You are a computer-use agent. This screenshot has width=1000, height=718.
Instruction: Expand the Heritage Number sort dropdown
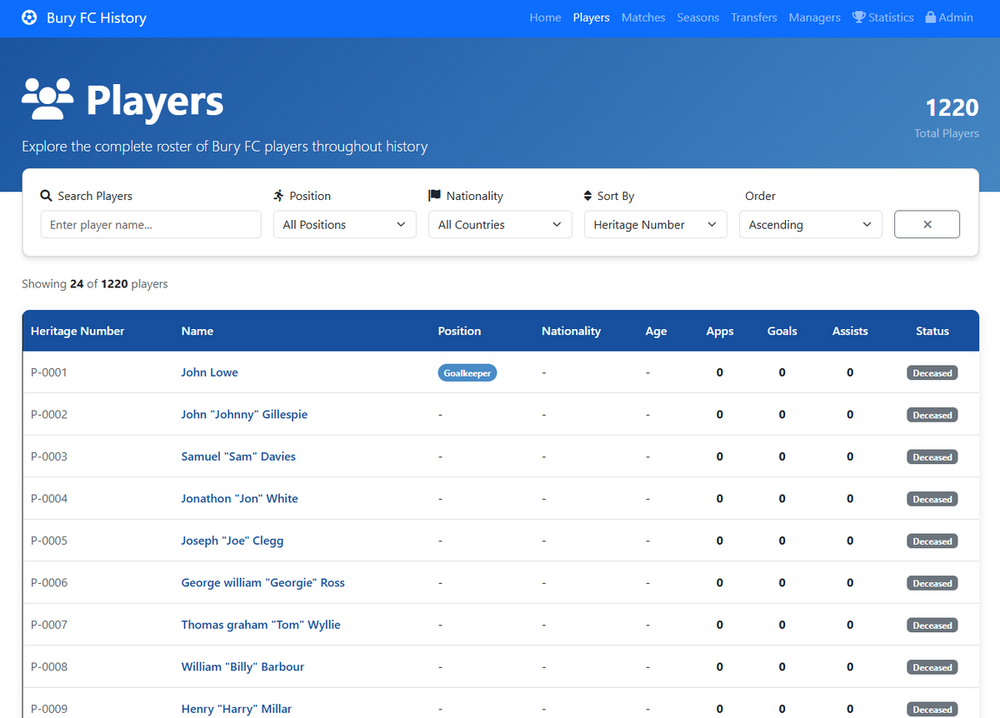point(655,224)
